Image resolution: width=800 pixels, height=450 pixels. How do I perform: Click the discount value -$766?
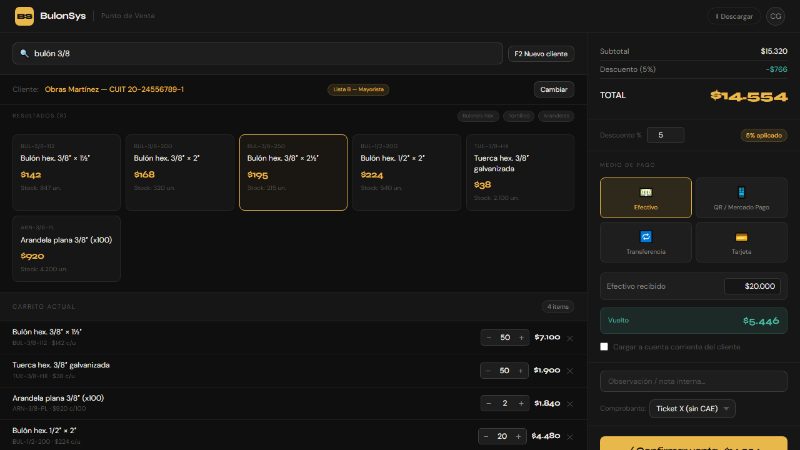(x=776, y=69)
